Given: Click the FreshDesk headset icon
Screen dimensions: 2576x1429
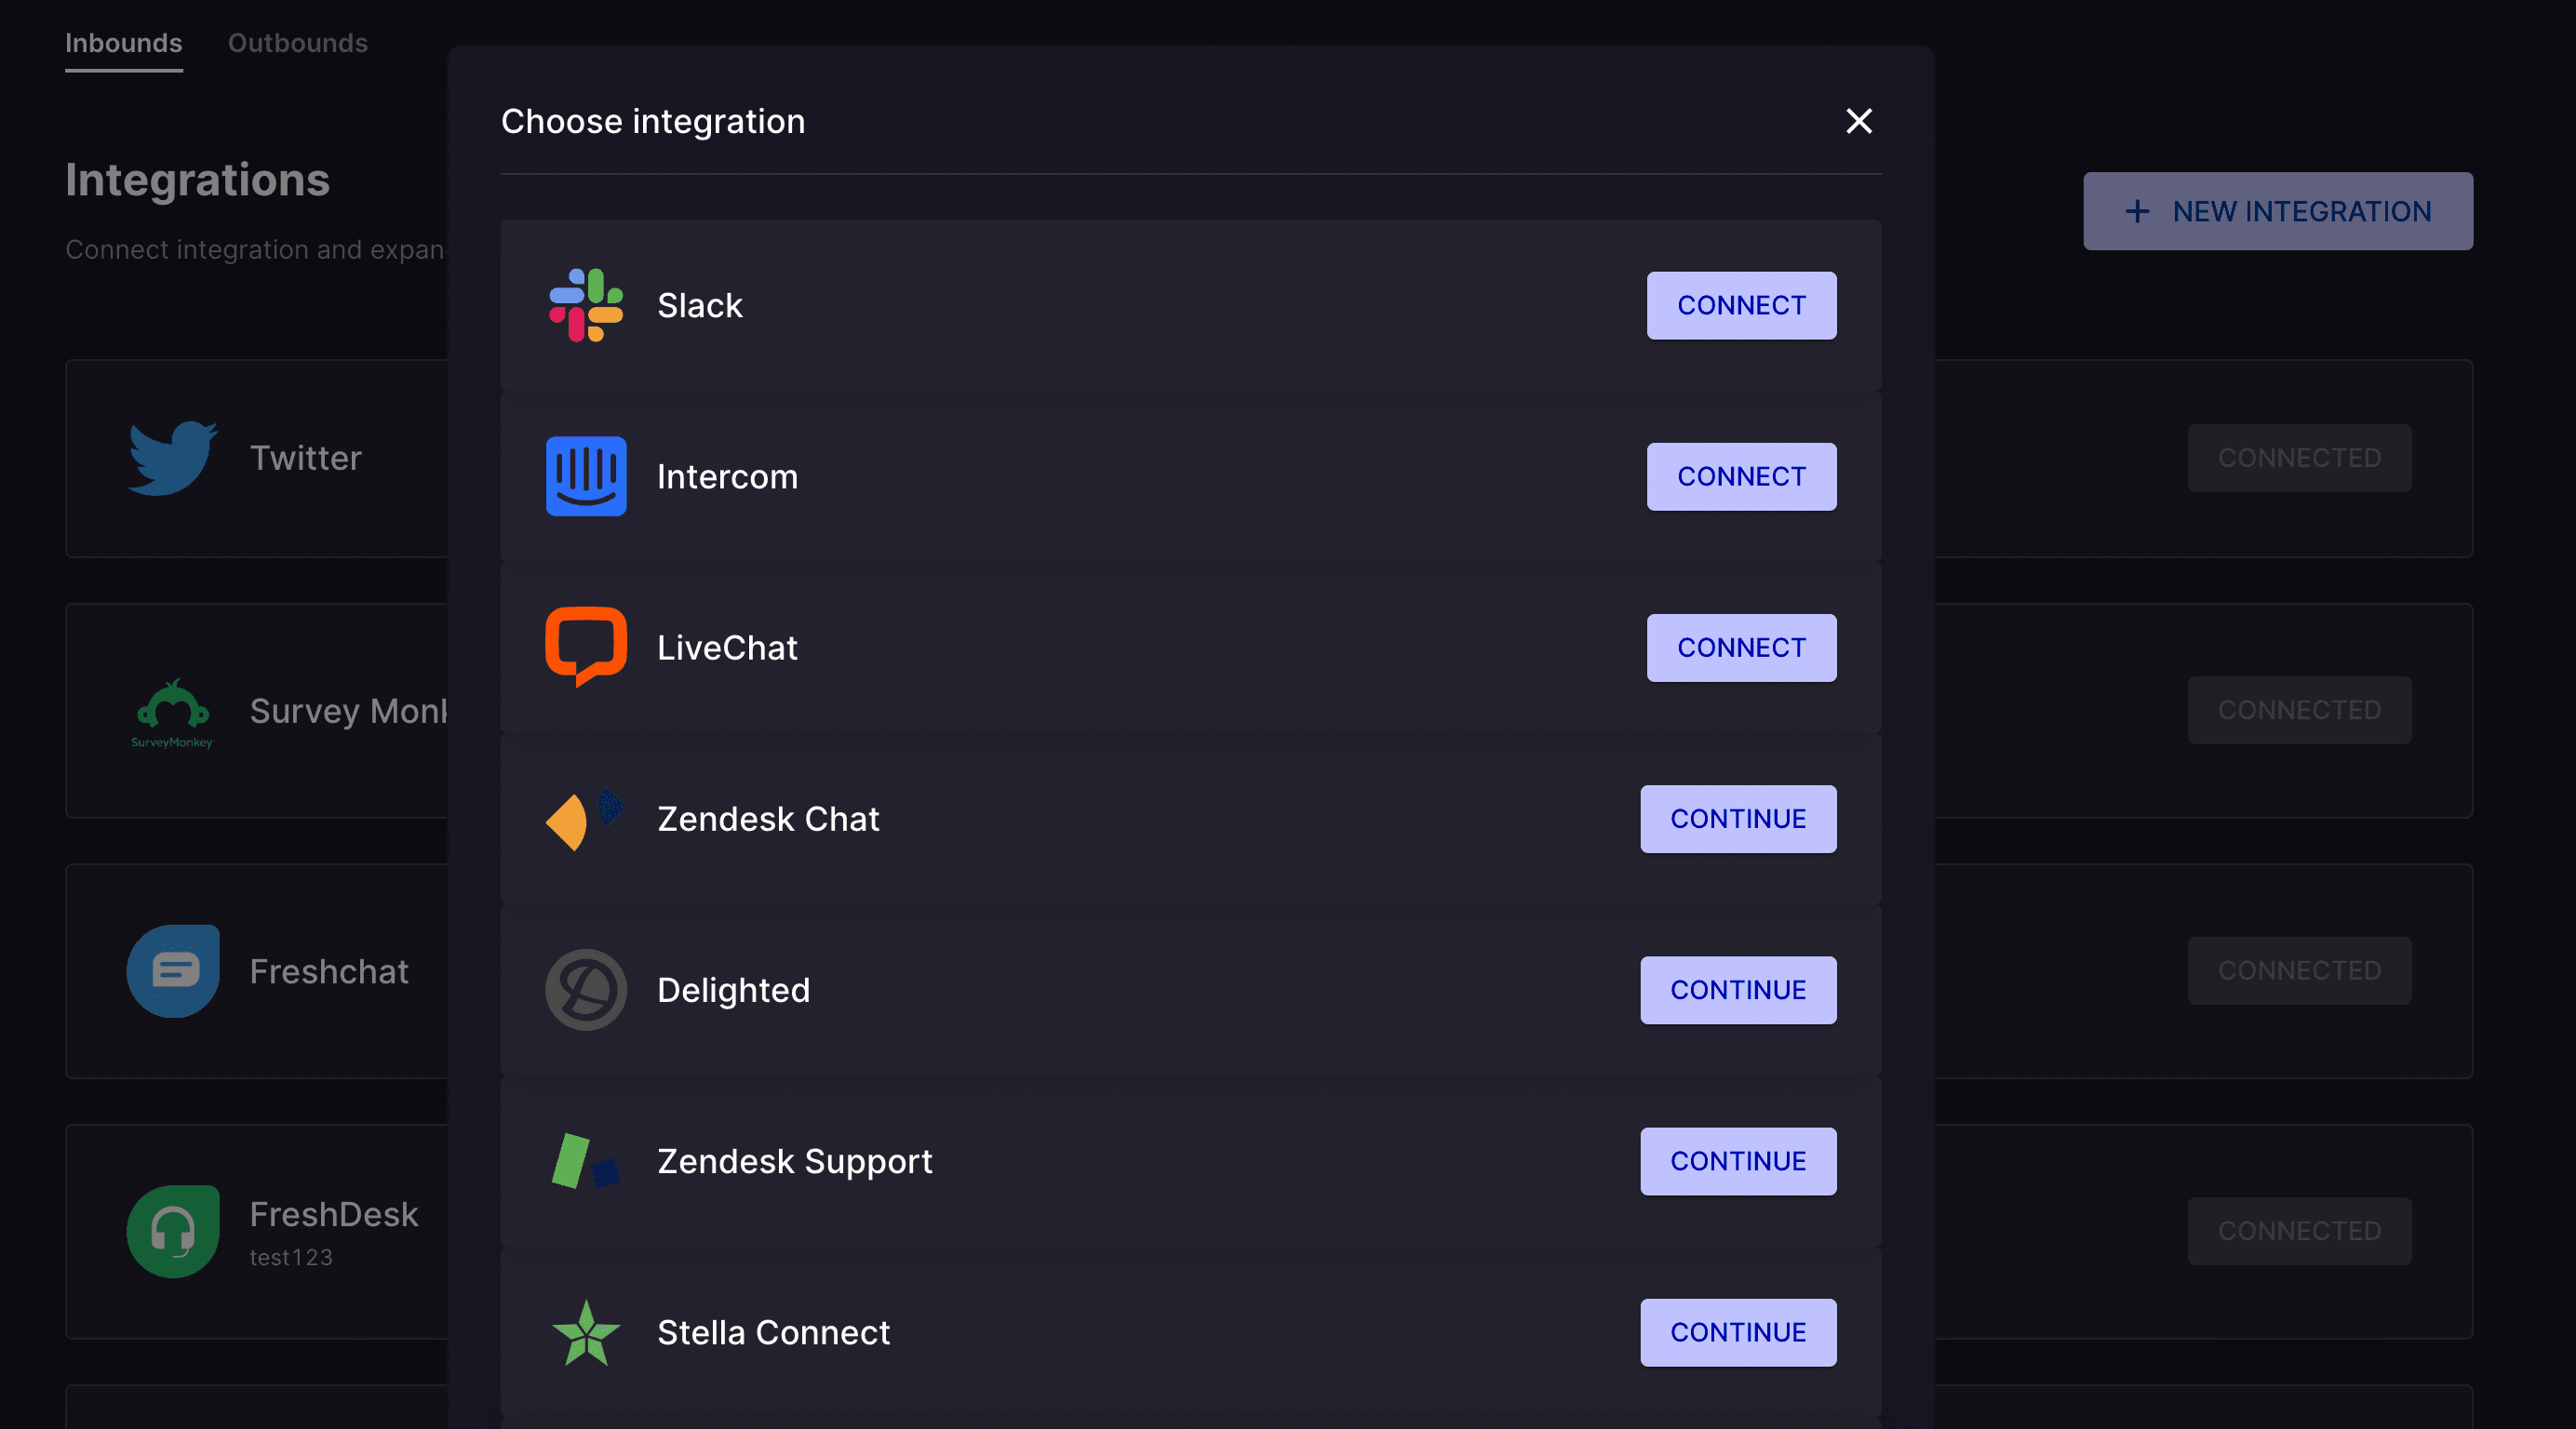Looking at the screenshot, I should (x=172, y=1231).
